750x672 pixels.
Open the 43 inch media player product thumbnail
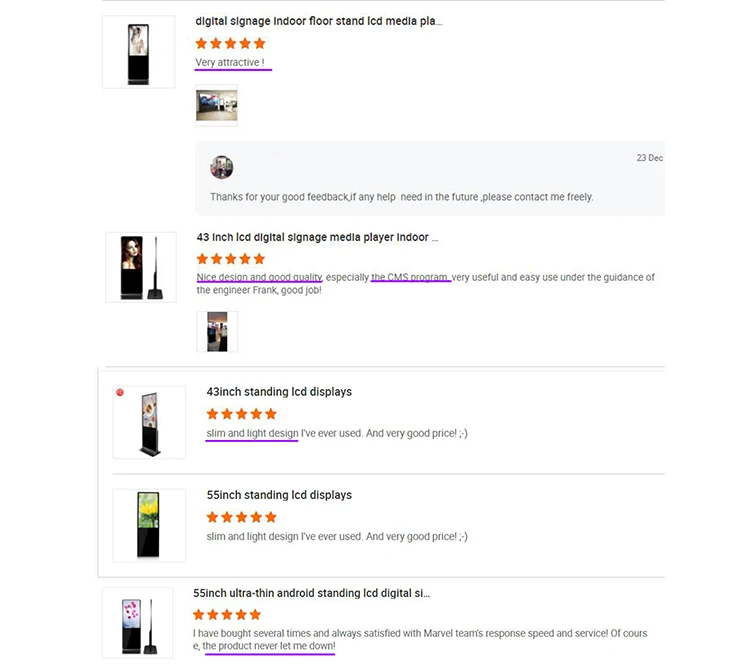[140, 267]
